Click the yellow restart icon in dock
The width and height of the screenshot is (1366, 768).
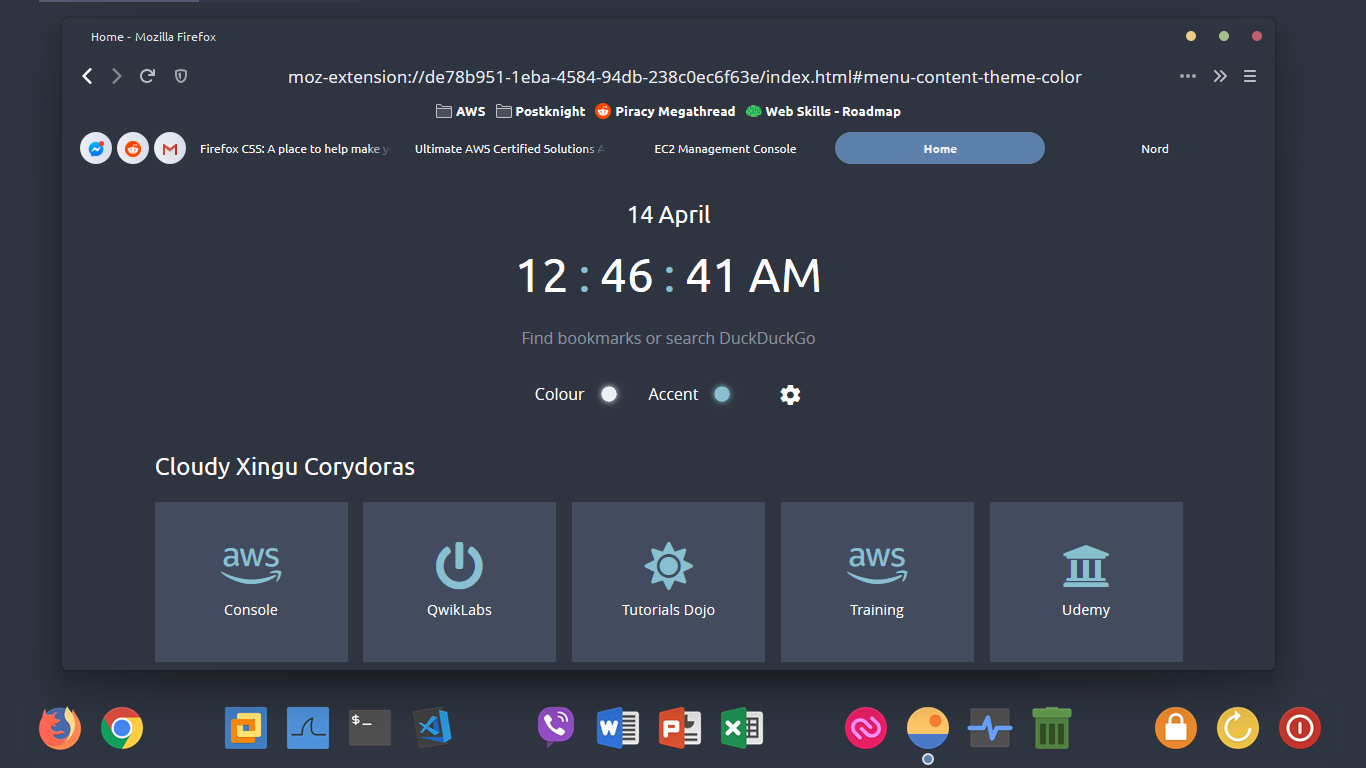point(1238,728)
